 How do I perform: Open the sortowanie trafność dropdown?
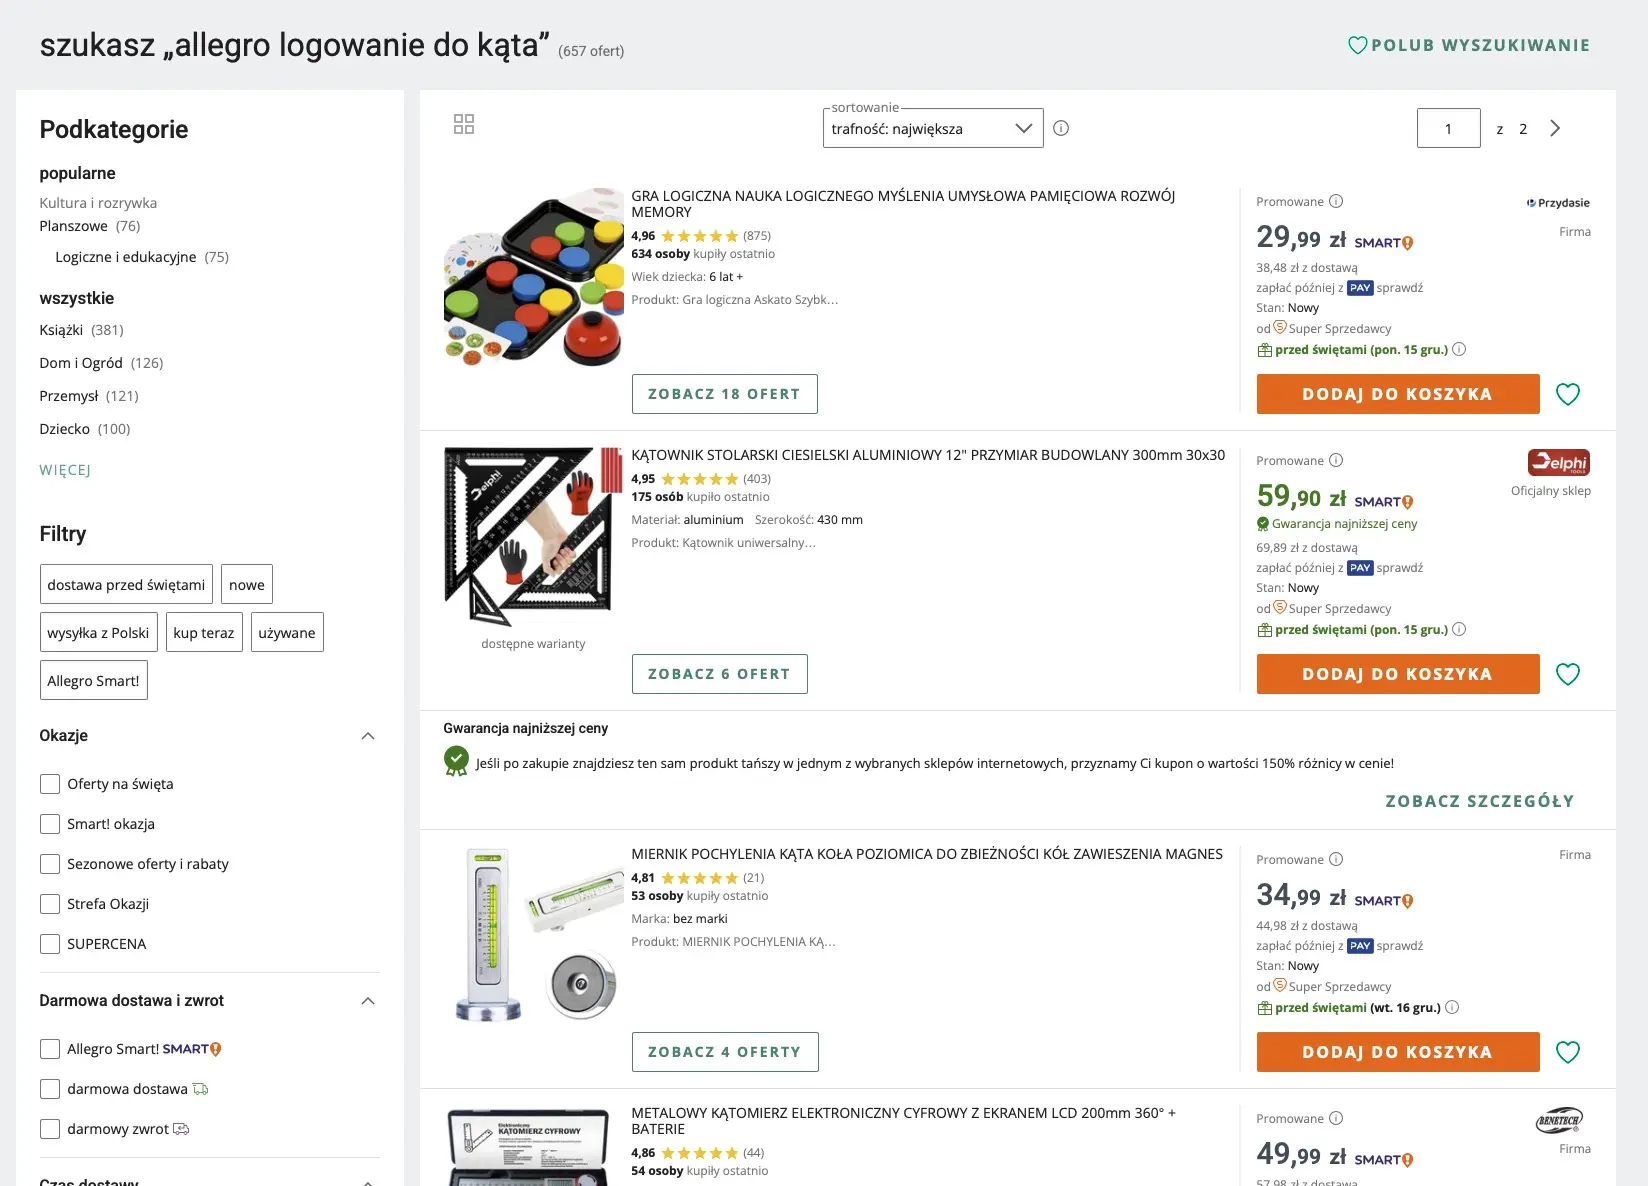click(932, 128)
